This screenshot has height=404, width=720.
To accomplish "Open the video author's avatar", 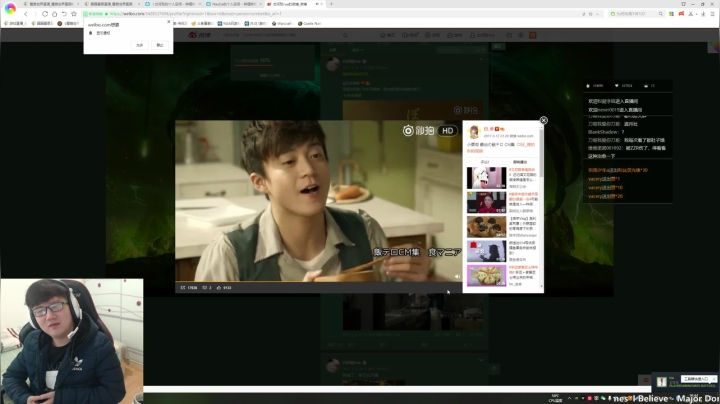I will (x=474, y=132).
